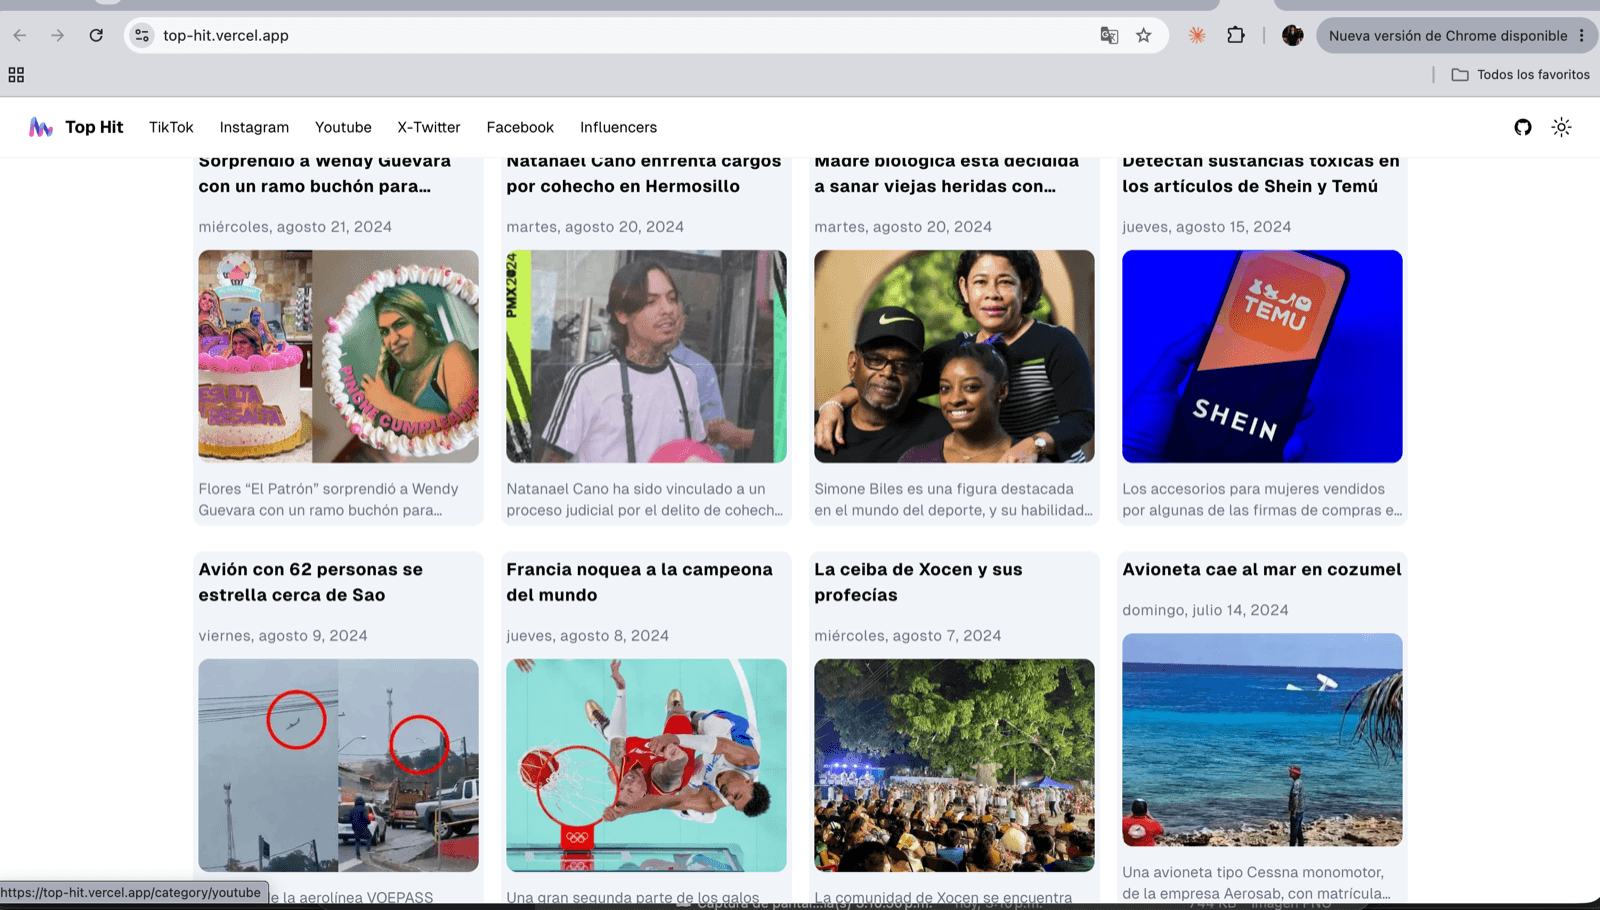Screen dimensions: 1600x910
Task: Open Temu and Shein phone image
Action: click(x=1262, y=356)
